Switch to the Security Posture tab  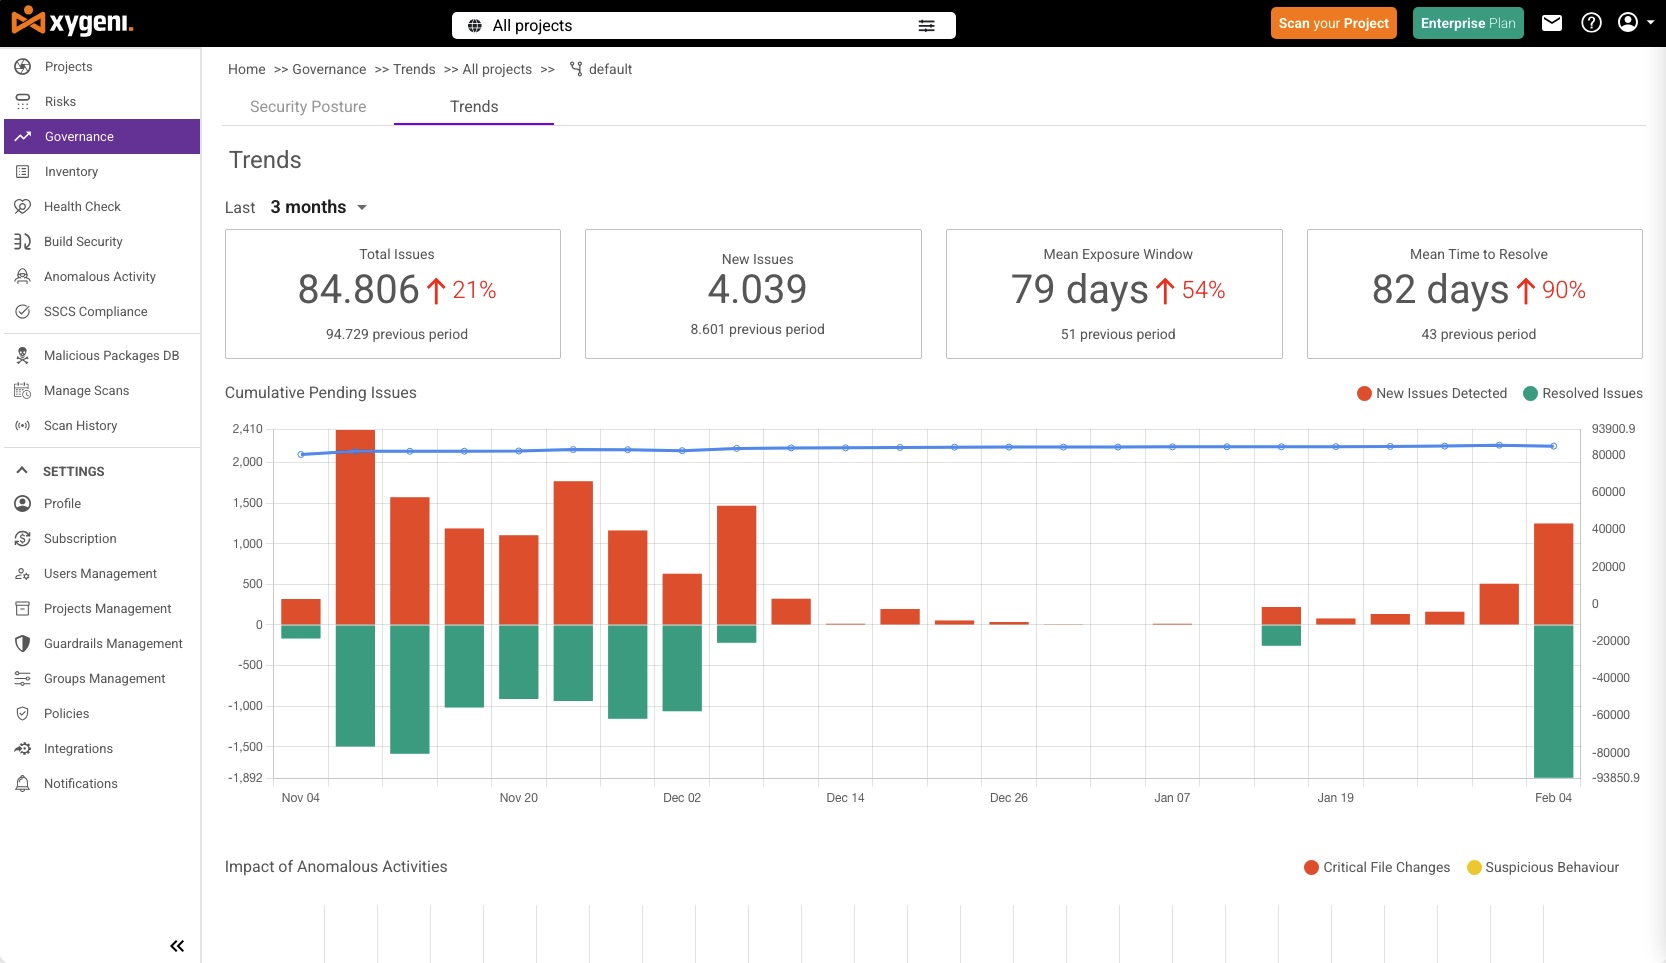point(308,106)
